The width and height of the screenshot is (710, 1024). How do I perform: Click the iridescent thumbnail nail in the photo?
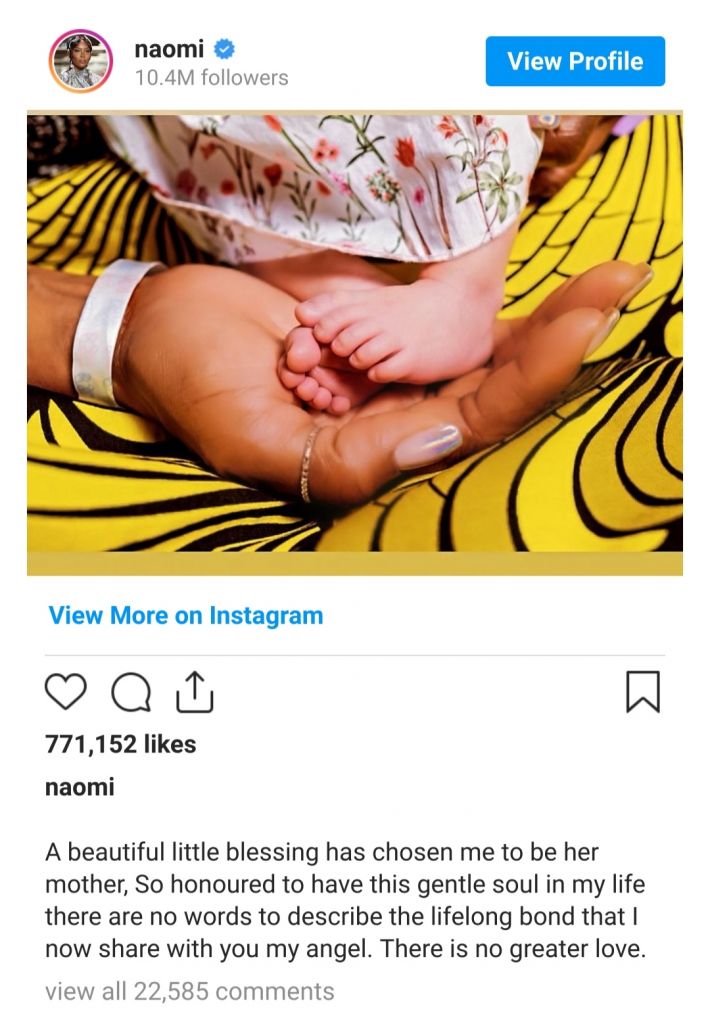[x=428, y=447]
